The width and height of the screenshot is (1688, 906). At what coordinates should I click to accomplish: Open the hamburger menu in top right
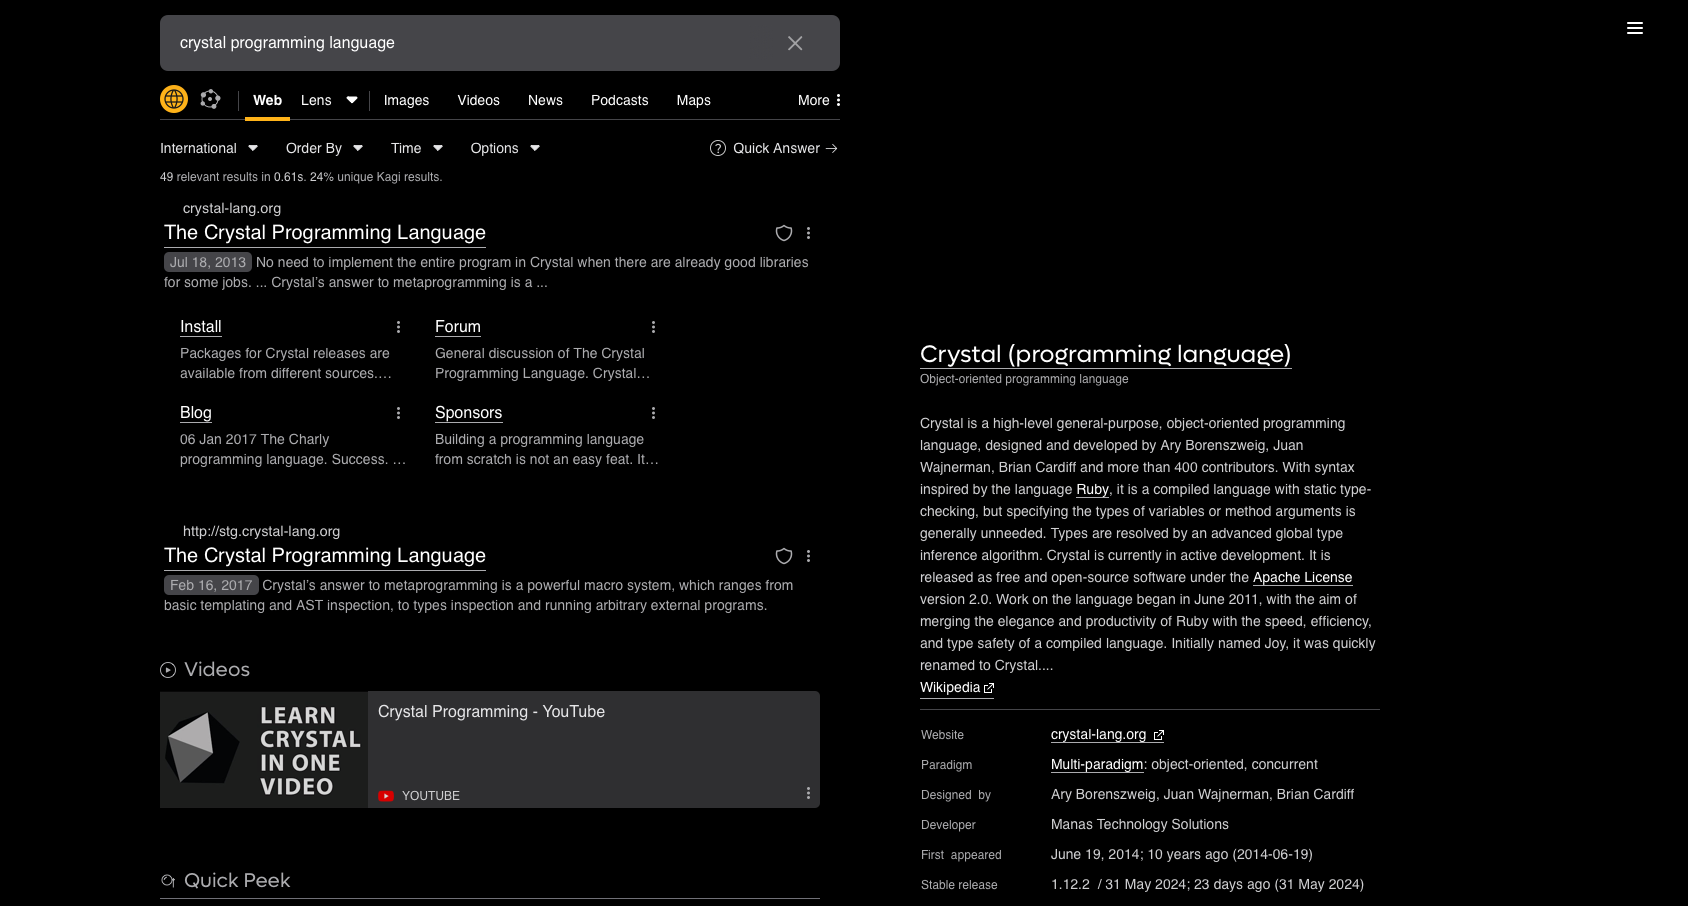[1635, 28]
